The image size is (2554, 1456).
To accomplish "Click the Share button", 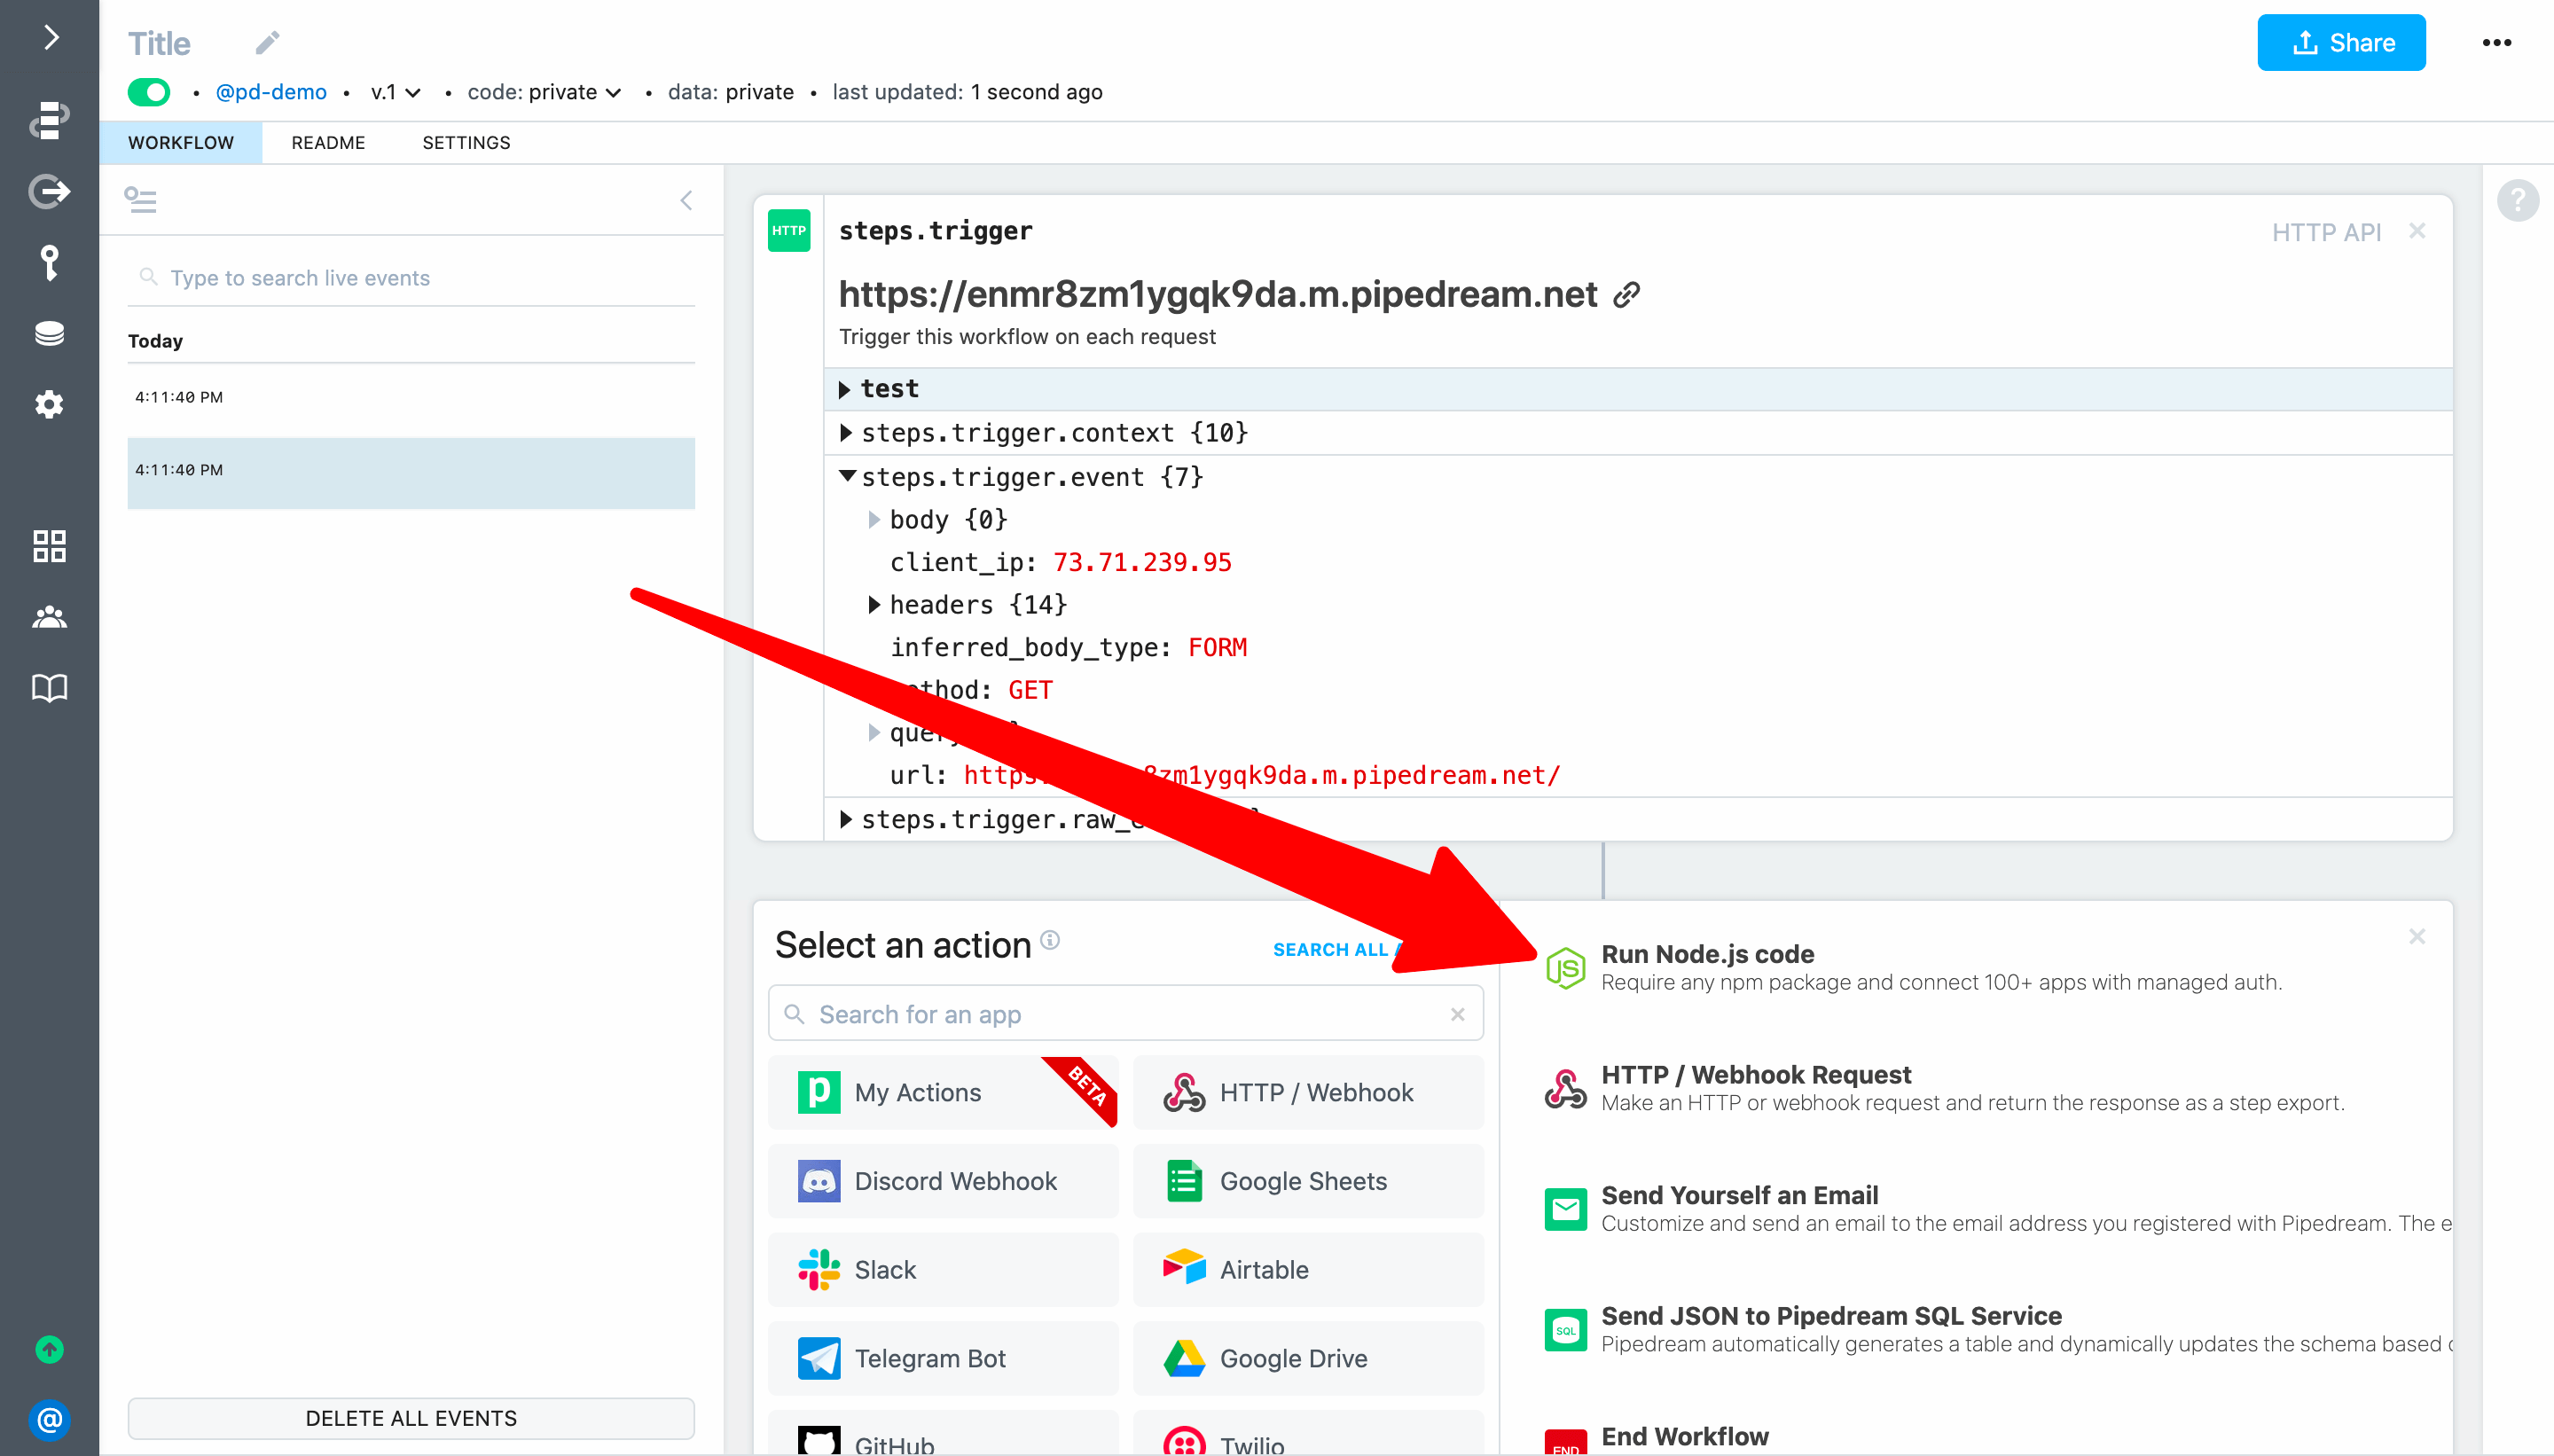I will [2340, 43].
